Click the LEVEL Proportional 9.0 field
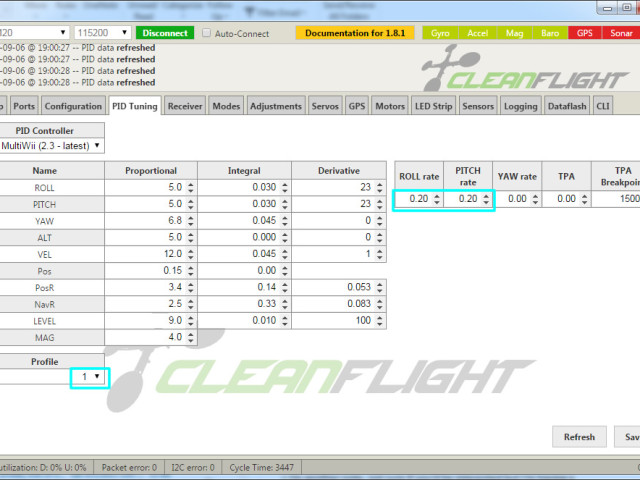640x480 pixels. (151, 321)
